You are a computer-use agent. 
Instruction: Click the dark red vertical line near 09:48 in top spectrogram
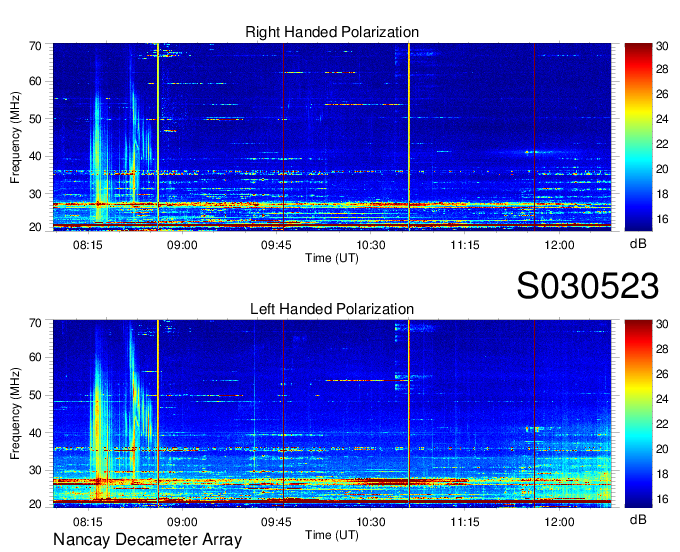click(283, 137)
